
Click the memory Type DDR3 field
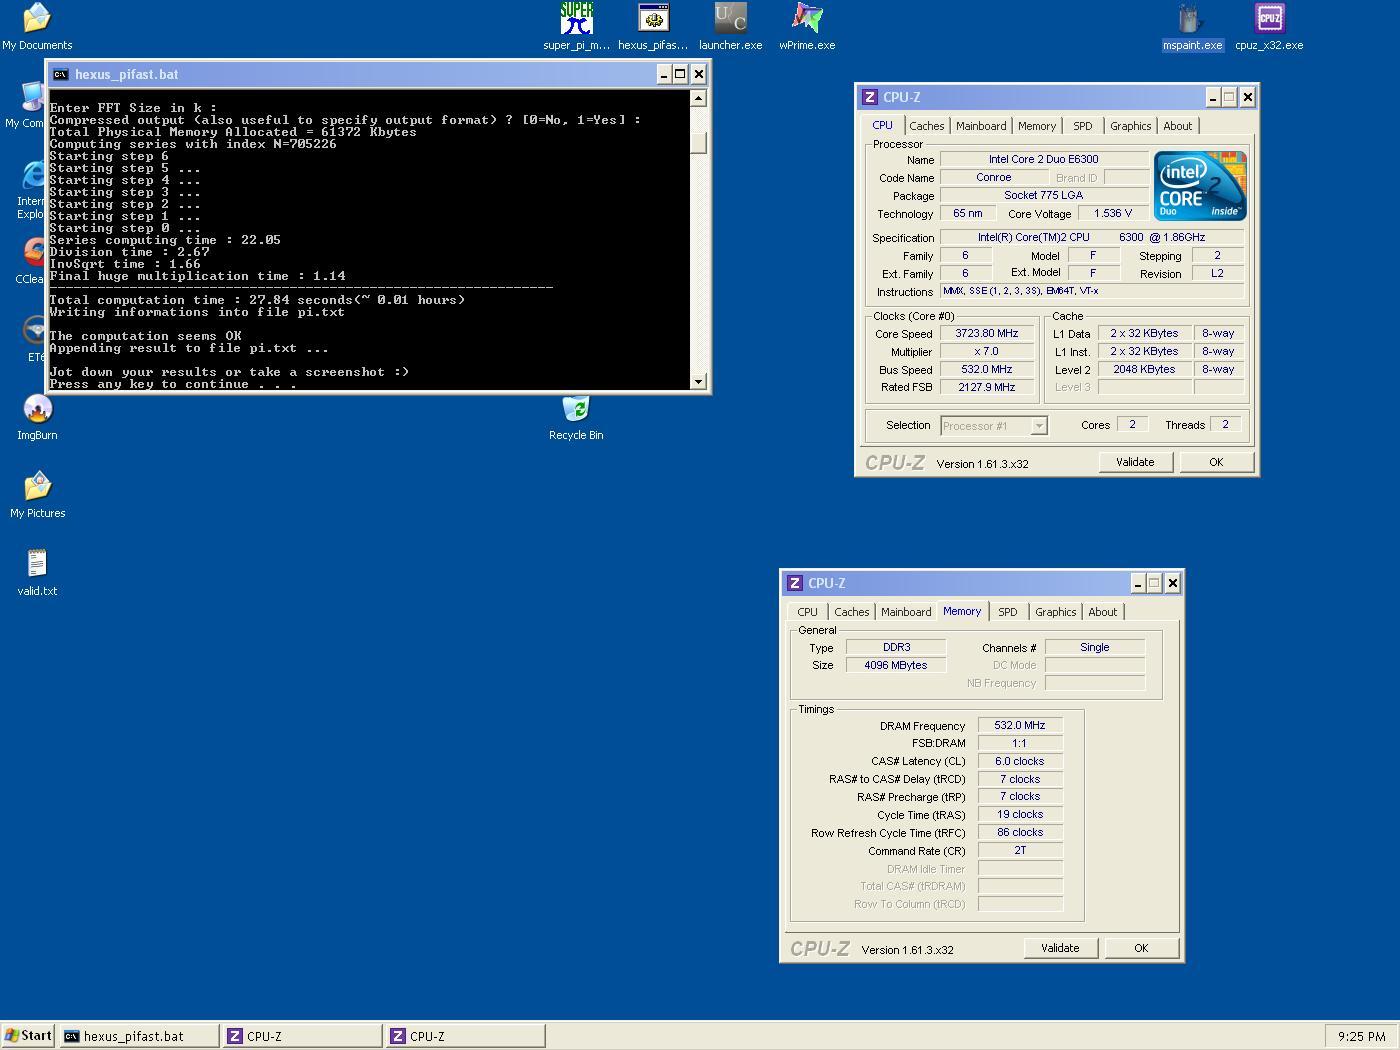pyautogui.click(x=896, y=648)
